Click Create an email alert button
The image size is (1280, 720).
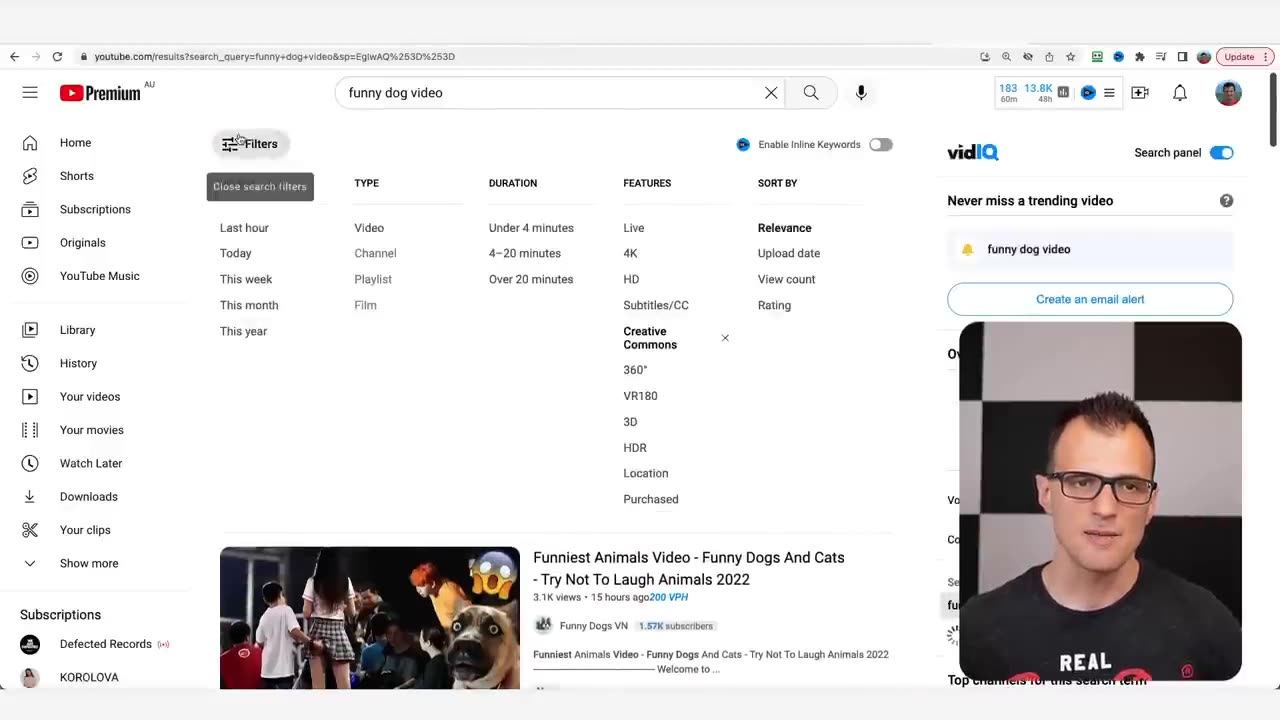coord(1090,299)
